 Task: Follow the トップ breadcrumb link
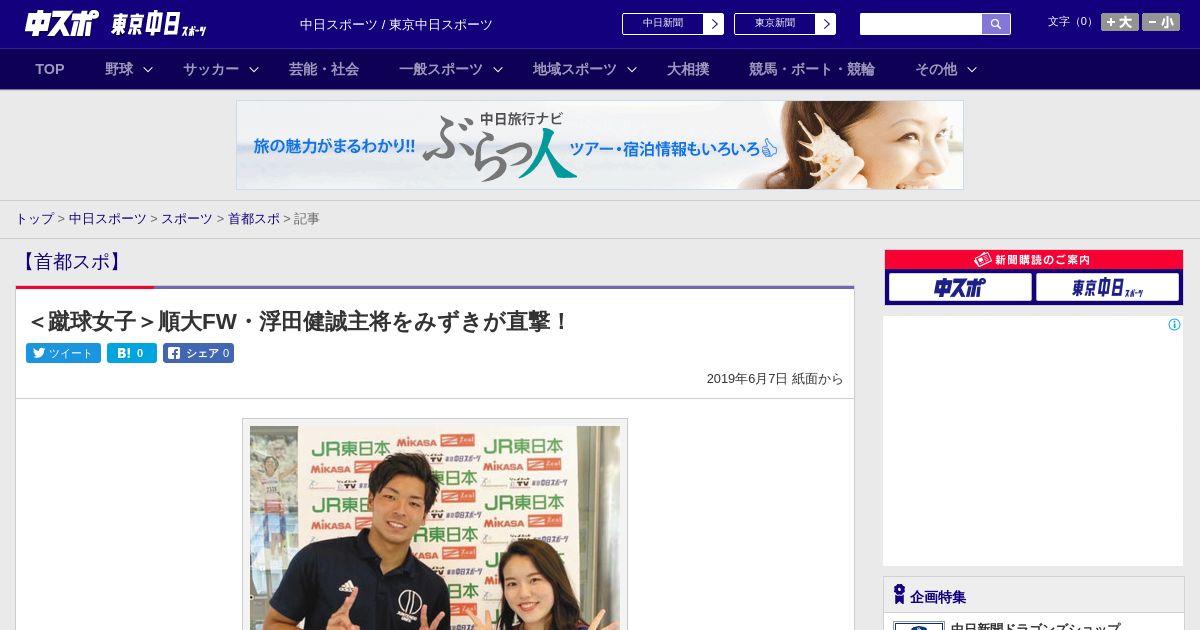(x=34, y=218)
